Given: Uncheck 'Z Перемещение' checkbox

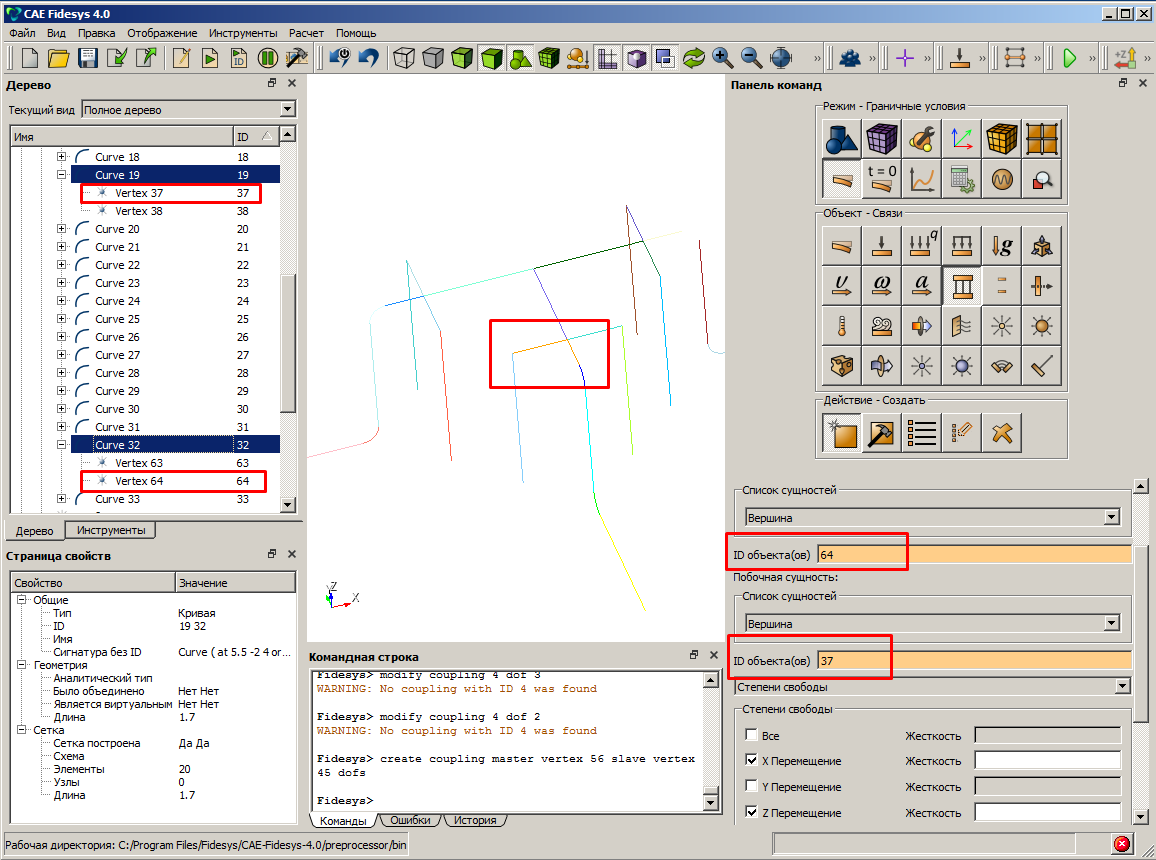Looking at the screenshot, I should [x=751, y=812].
